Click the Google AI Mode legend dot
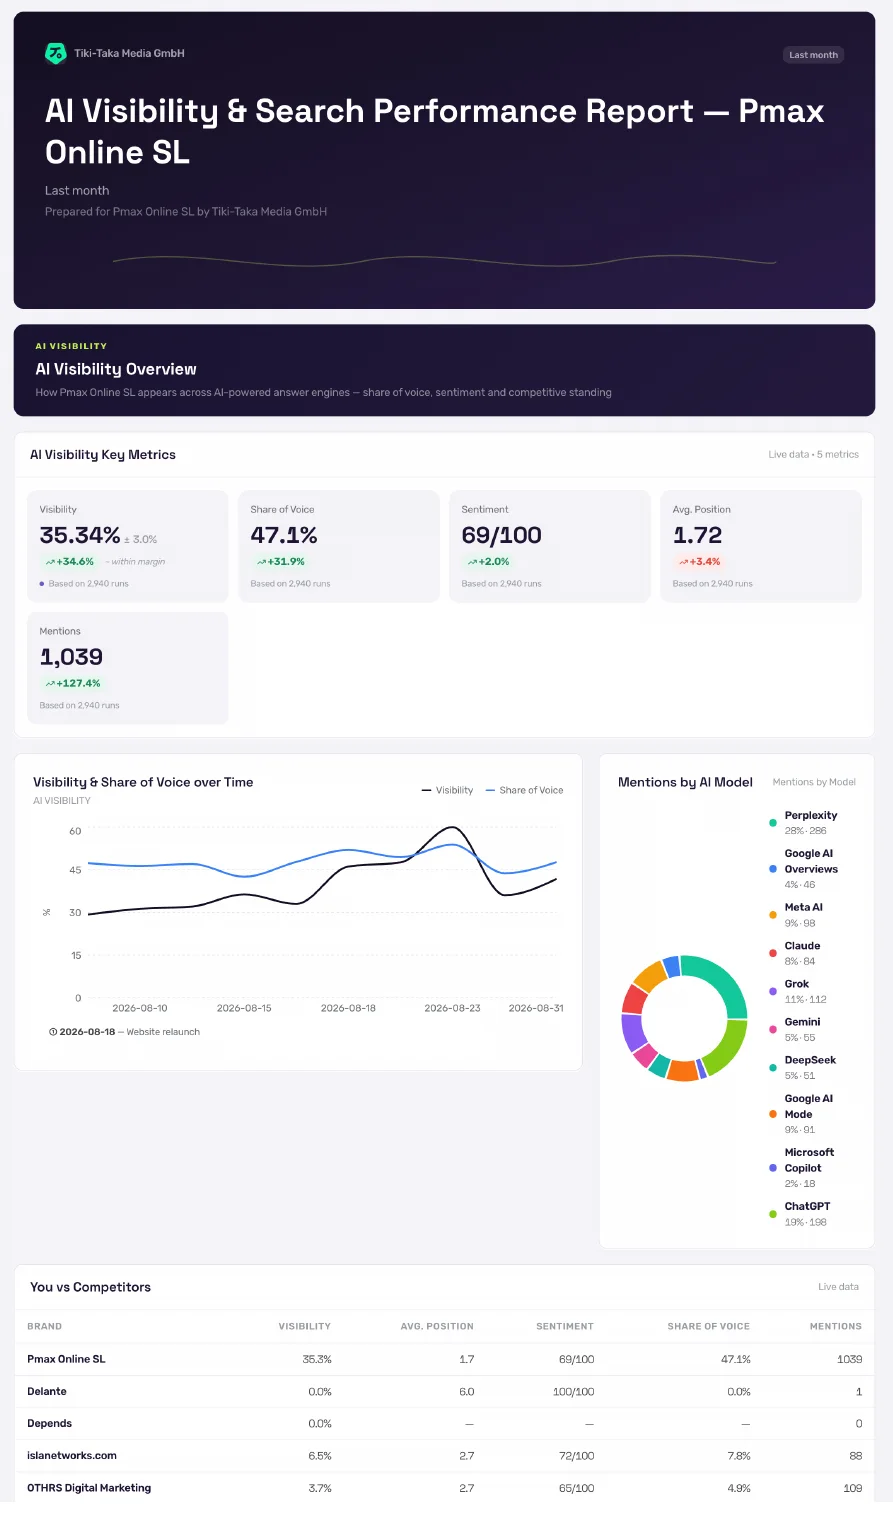Image resolution: width=893 pixels, height=1518 pixels. coord(773,1113)
